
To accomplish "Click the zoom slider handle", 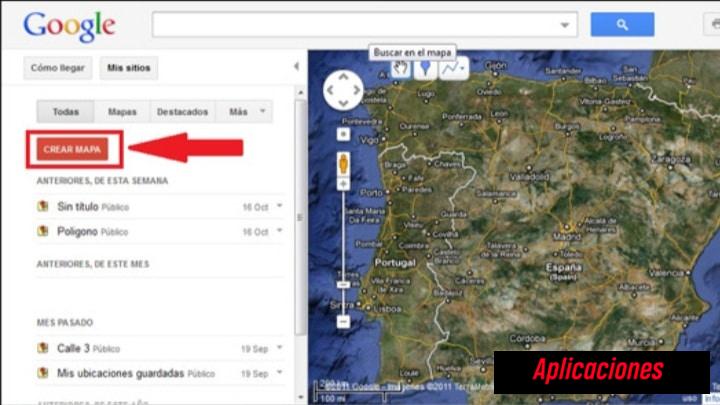I will pos(343,285).
